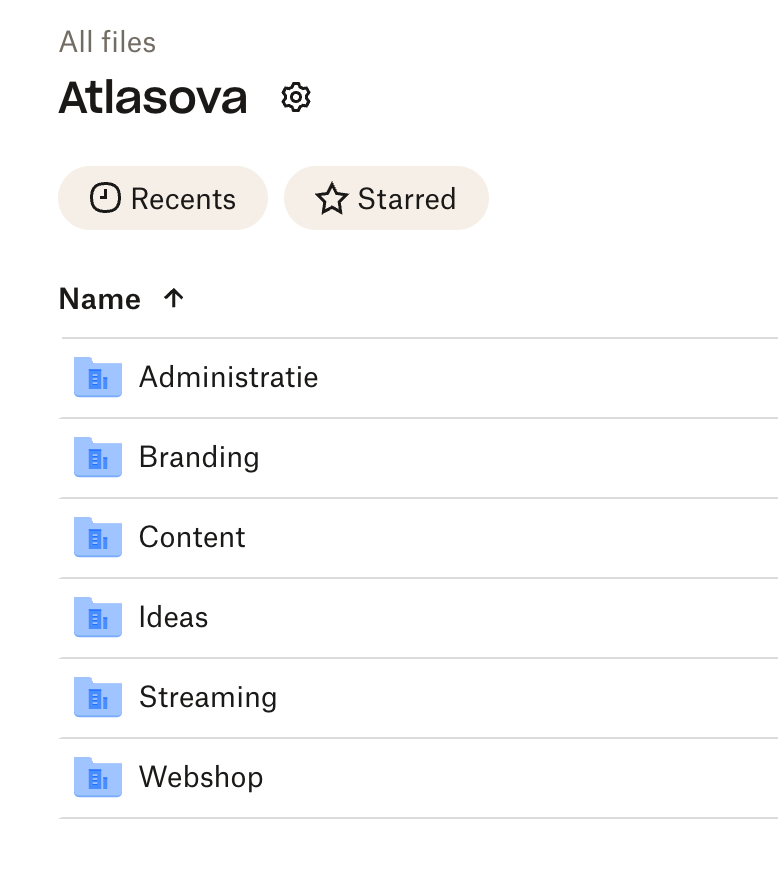This screenshot has width=778, height=872.
Task: Open the Atlasova folder settings gear
Action: pos(296,98)
